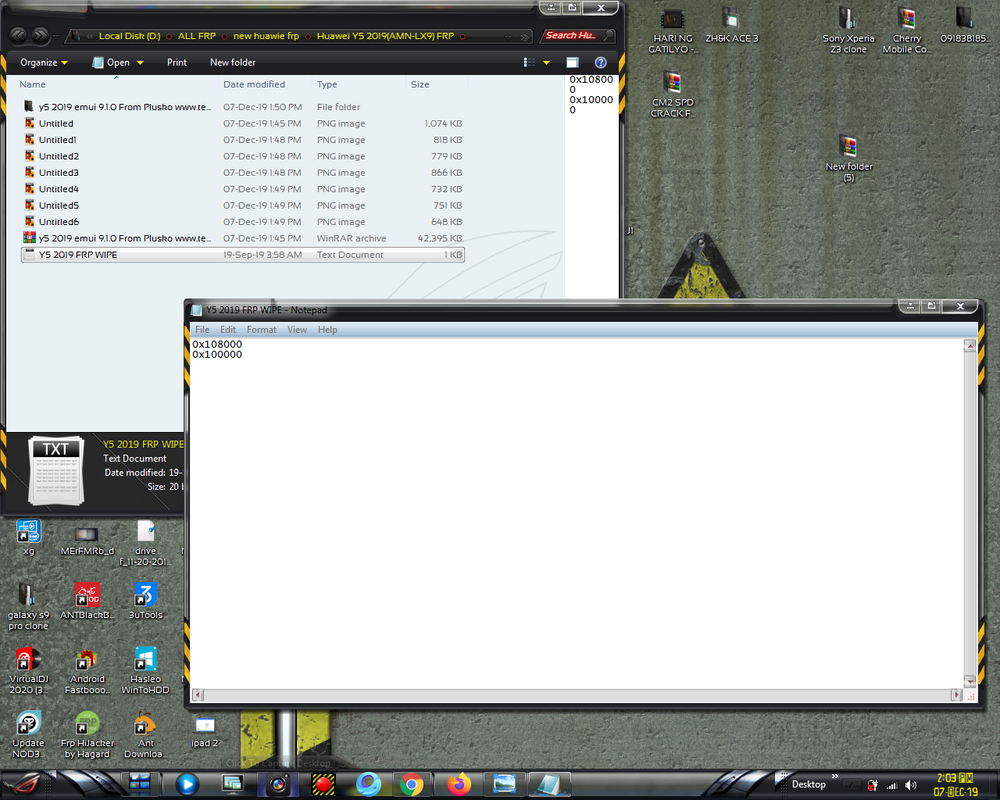Click the ROG start button
1000x800 pixels.
click(x=24, y=785)
